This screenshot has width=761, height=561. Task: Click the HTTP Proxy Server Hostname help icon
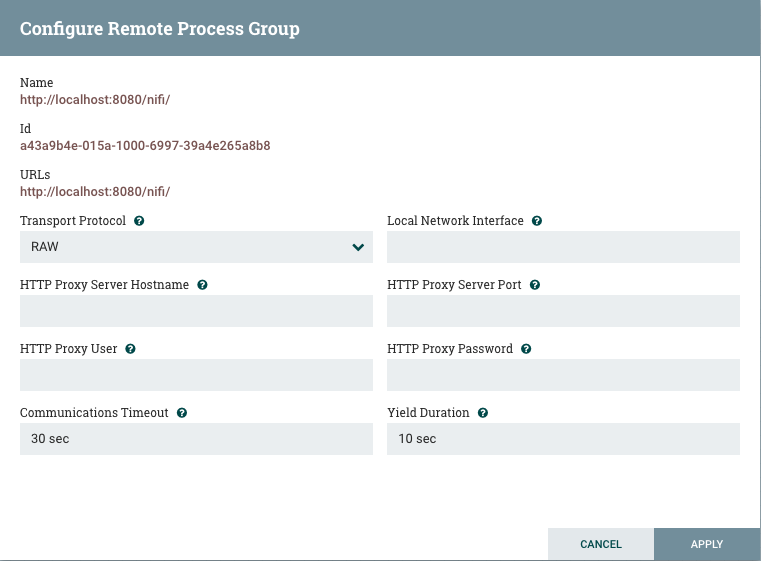pyautogui.click(x=202, y=285)
